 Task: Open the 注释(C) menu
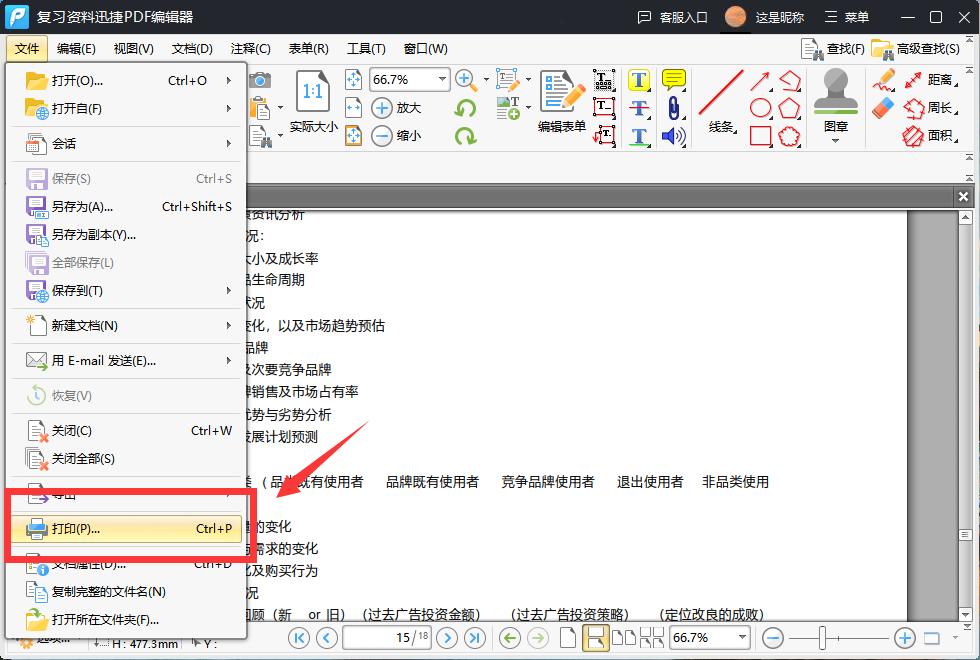coord(249,48)
